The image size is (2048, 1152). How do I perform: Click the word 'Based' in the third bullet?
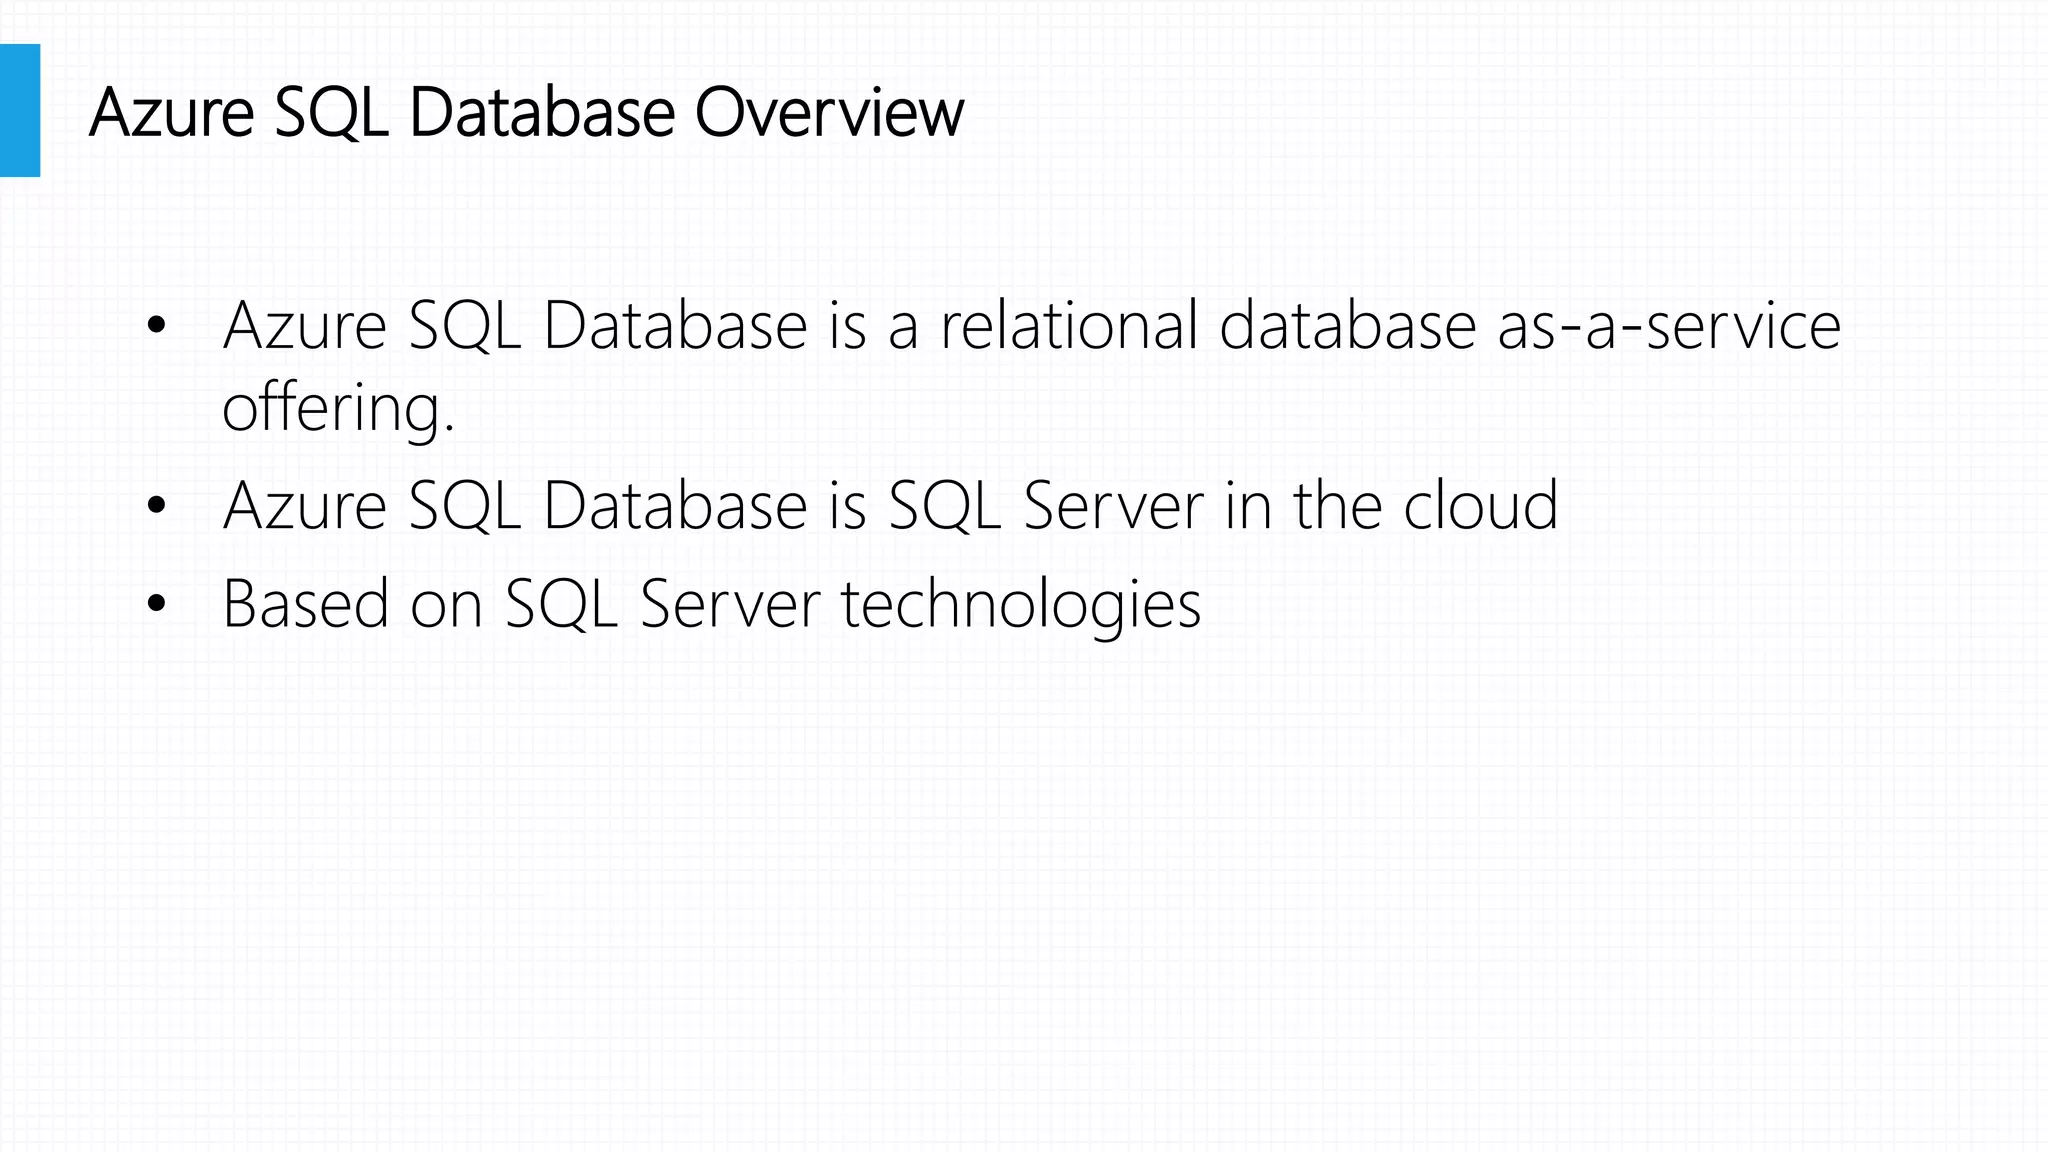pos(305,604)
